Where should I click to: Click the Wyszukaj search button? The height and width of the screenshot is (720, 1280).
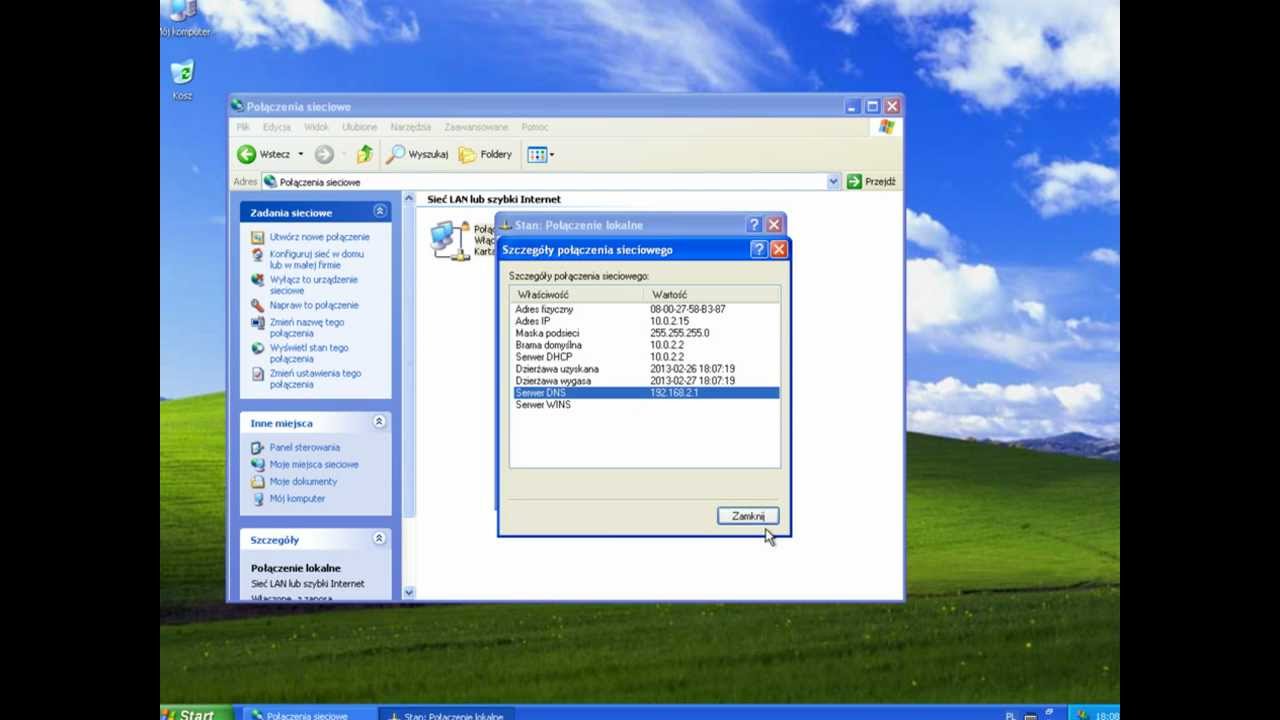pyautogui.click(x=418, y=154)
